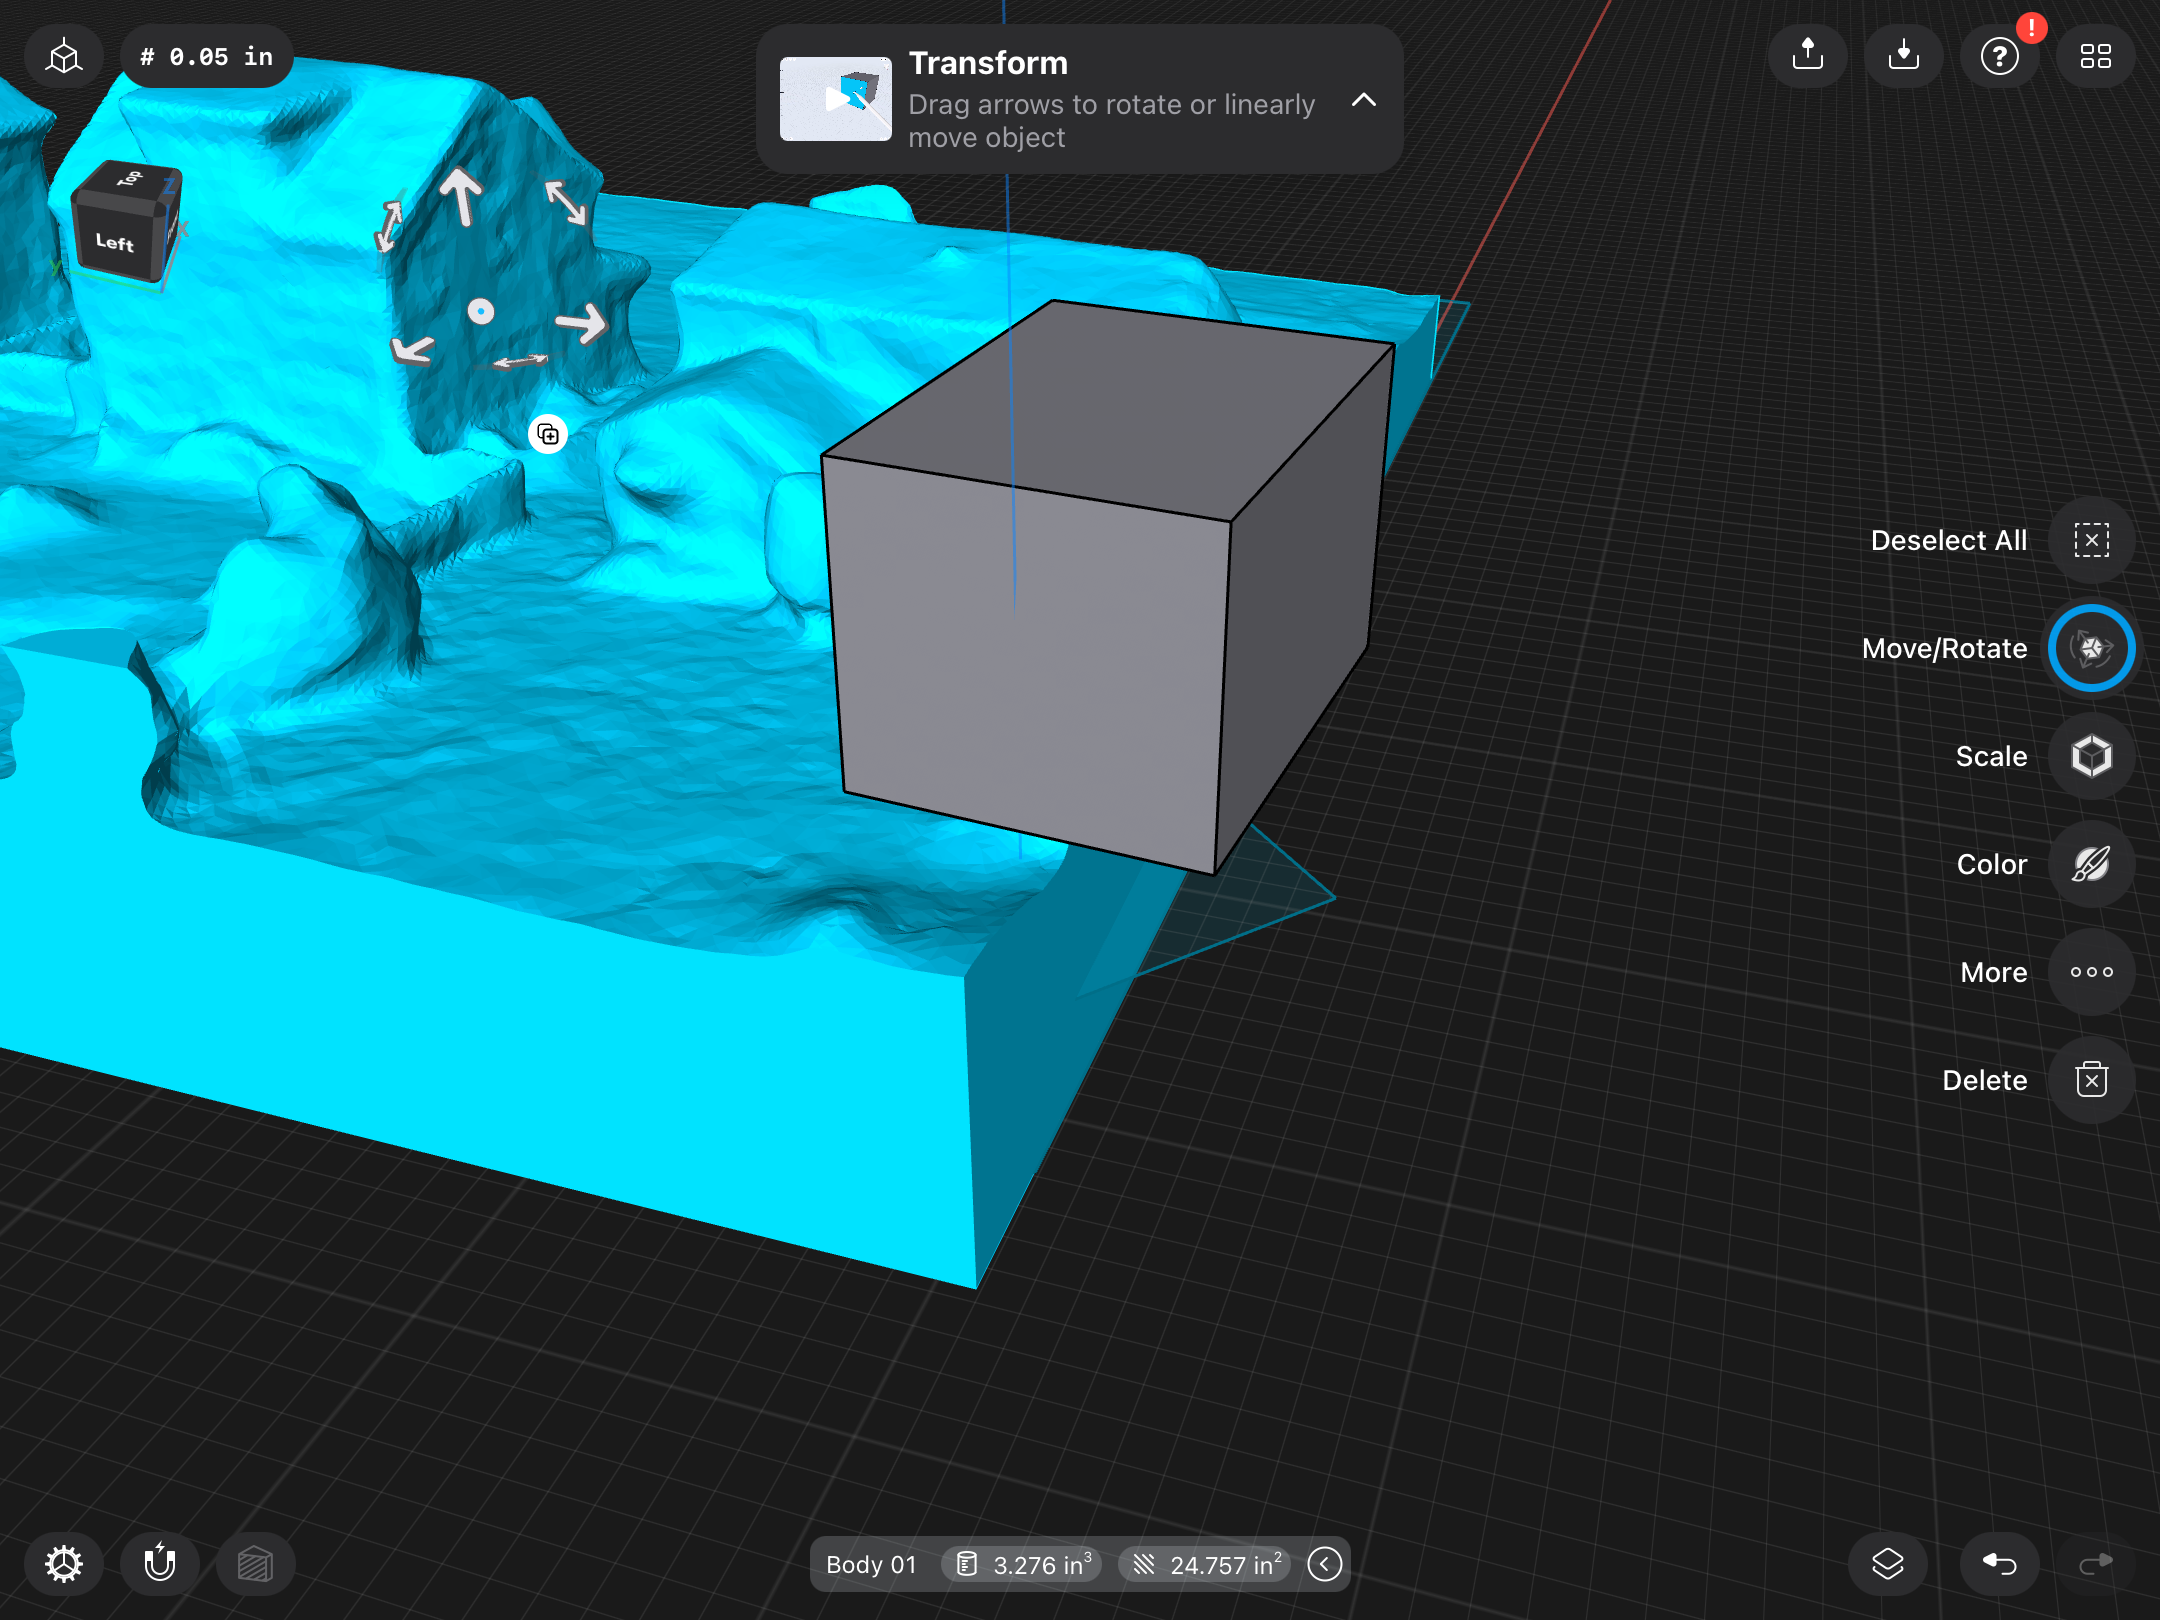Click the redo arrow icon
The width and height of the screenshot is (2160, 1620).
pyautogui.click(x=2095, y=1564)
